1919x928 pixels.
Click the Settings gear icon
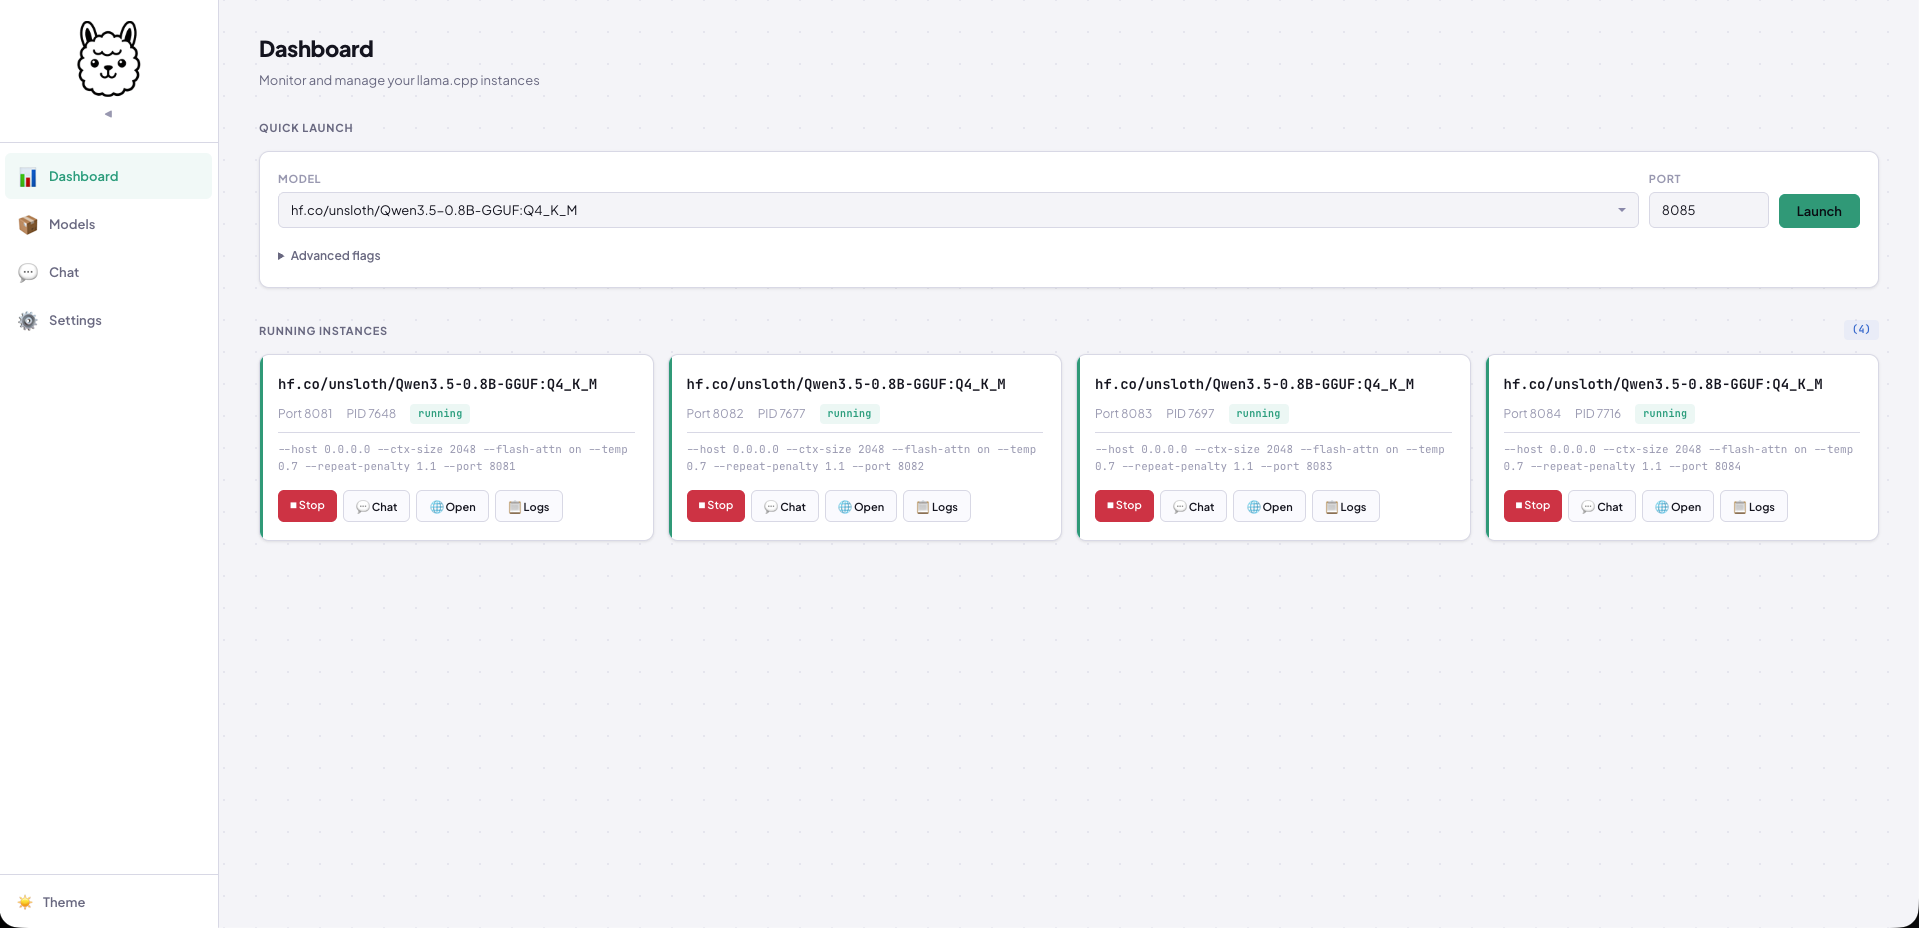coord(28,321)
